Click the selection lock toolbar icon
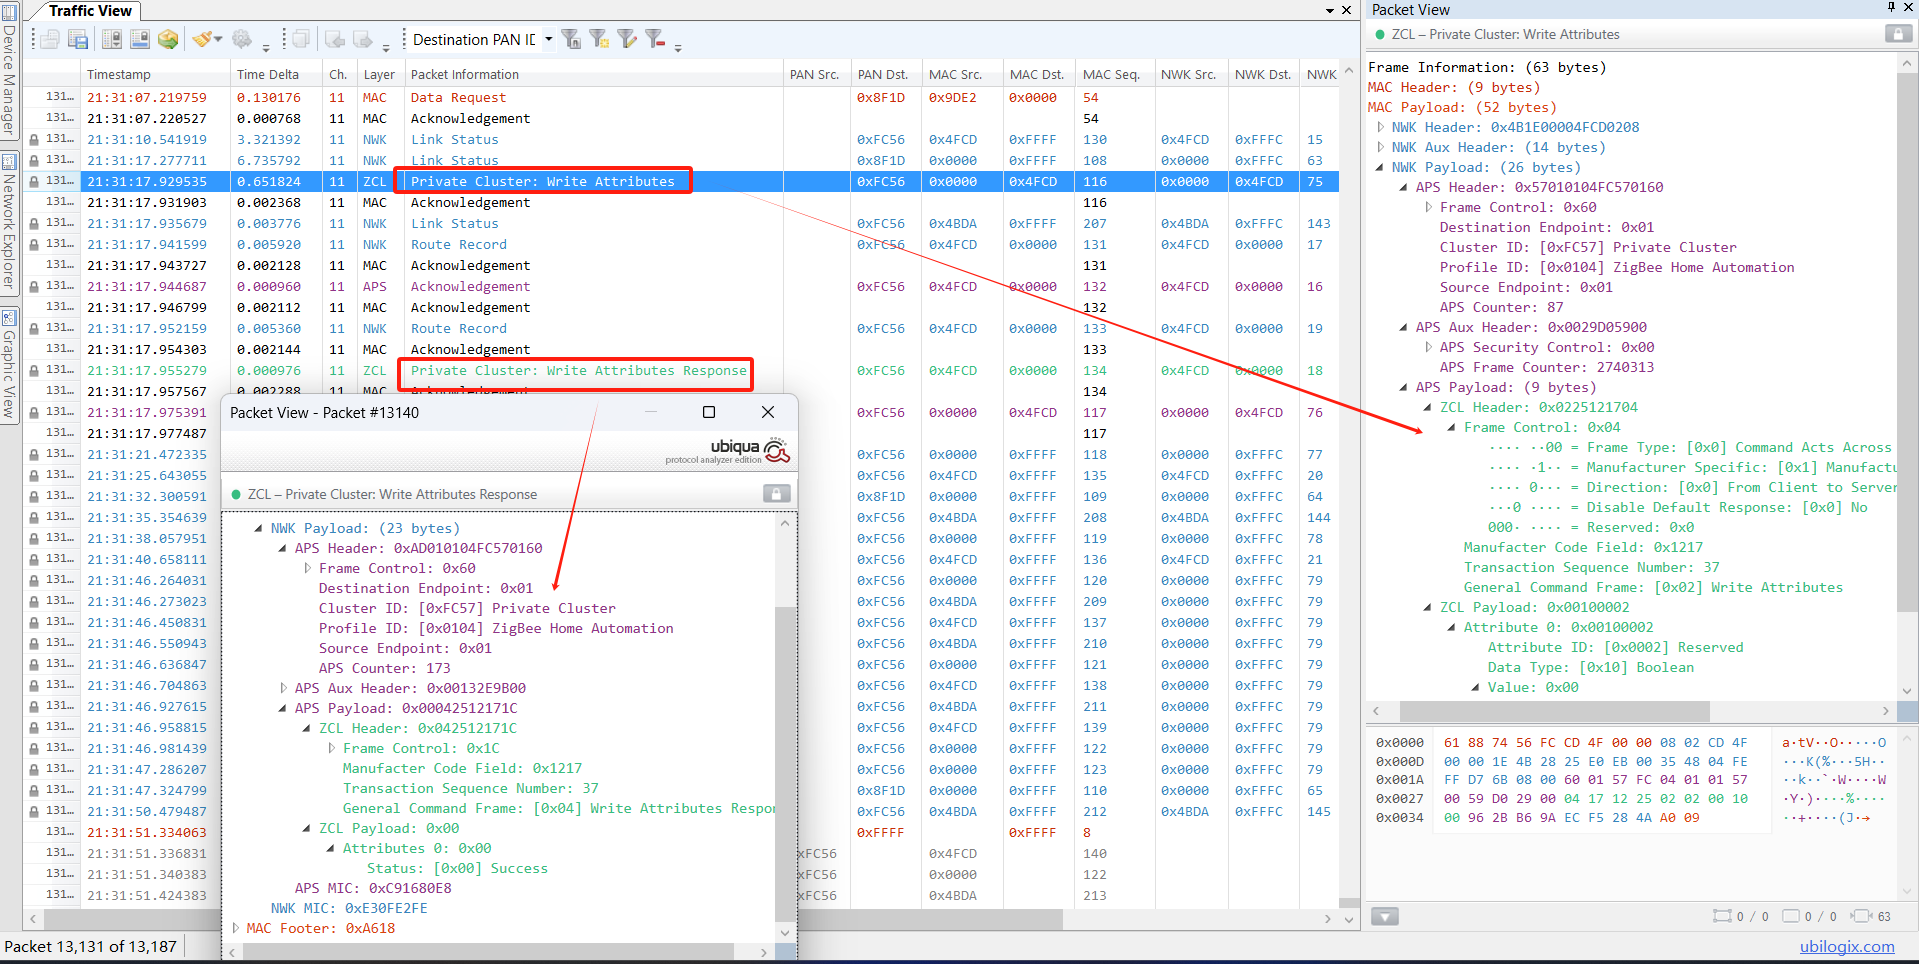The height and width of the screenshot is (964, 1919). pos(140,39)
